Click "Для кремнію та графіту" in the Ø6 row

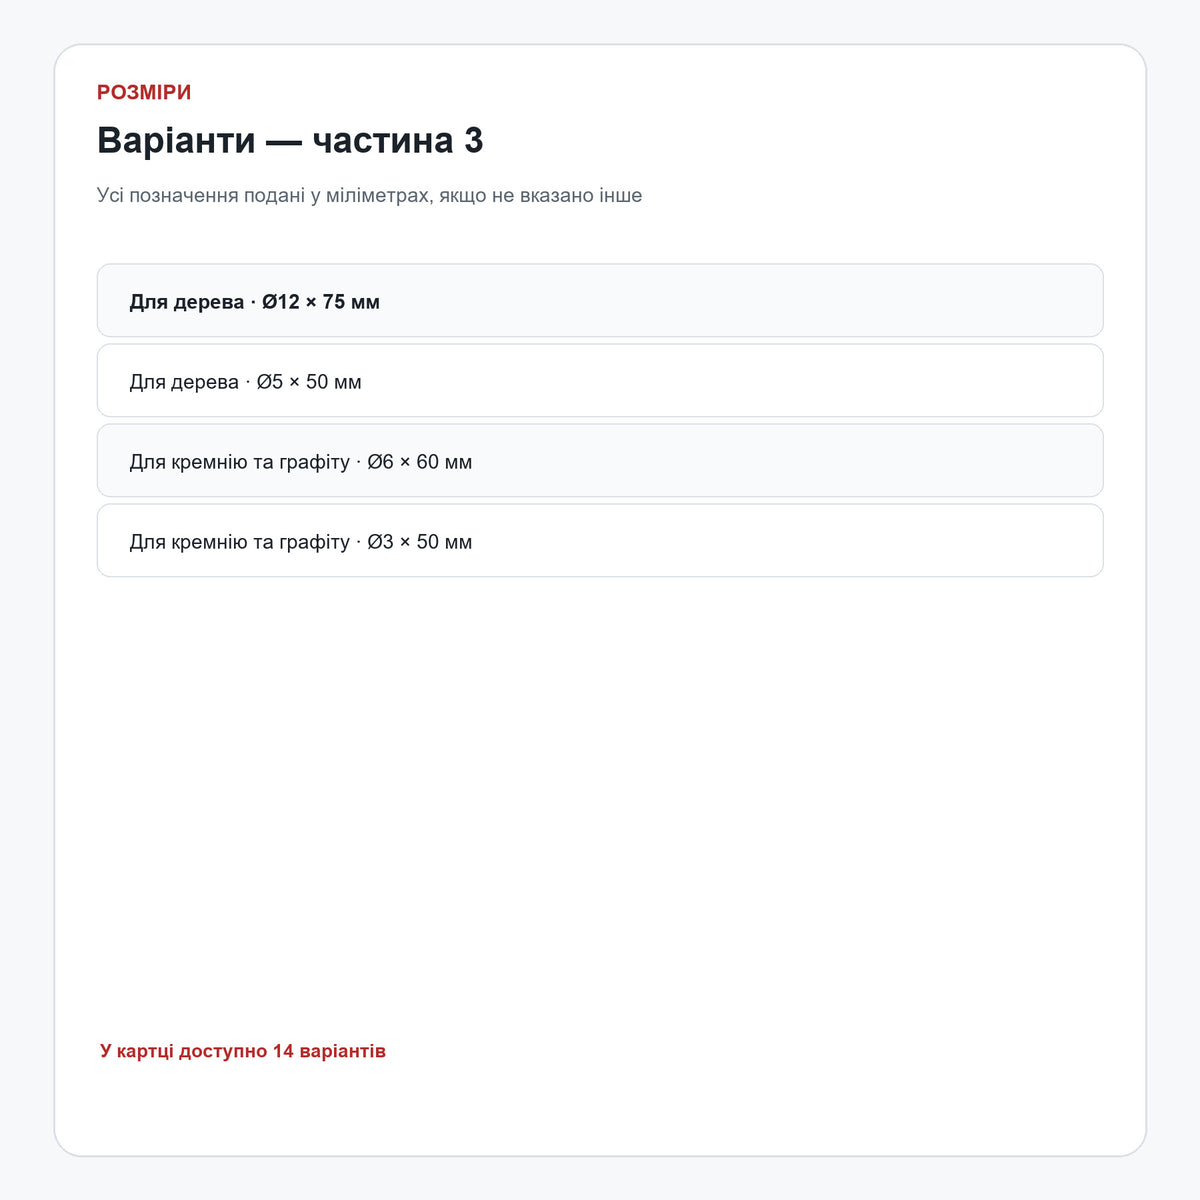coord(239,462)
